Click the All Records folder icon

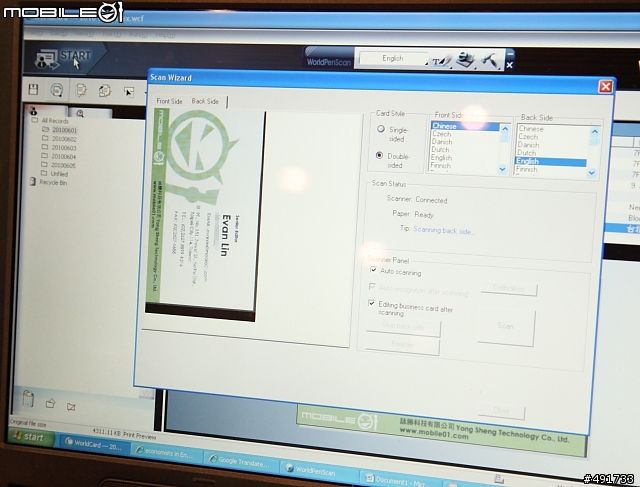[x=35, y=120]
